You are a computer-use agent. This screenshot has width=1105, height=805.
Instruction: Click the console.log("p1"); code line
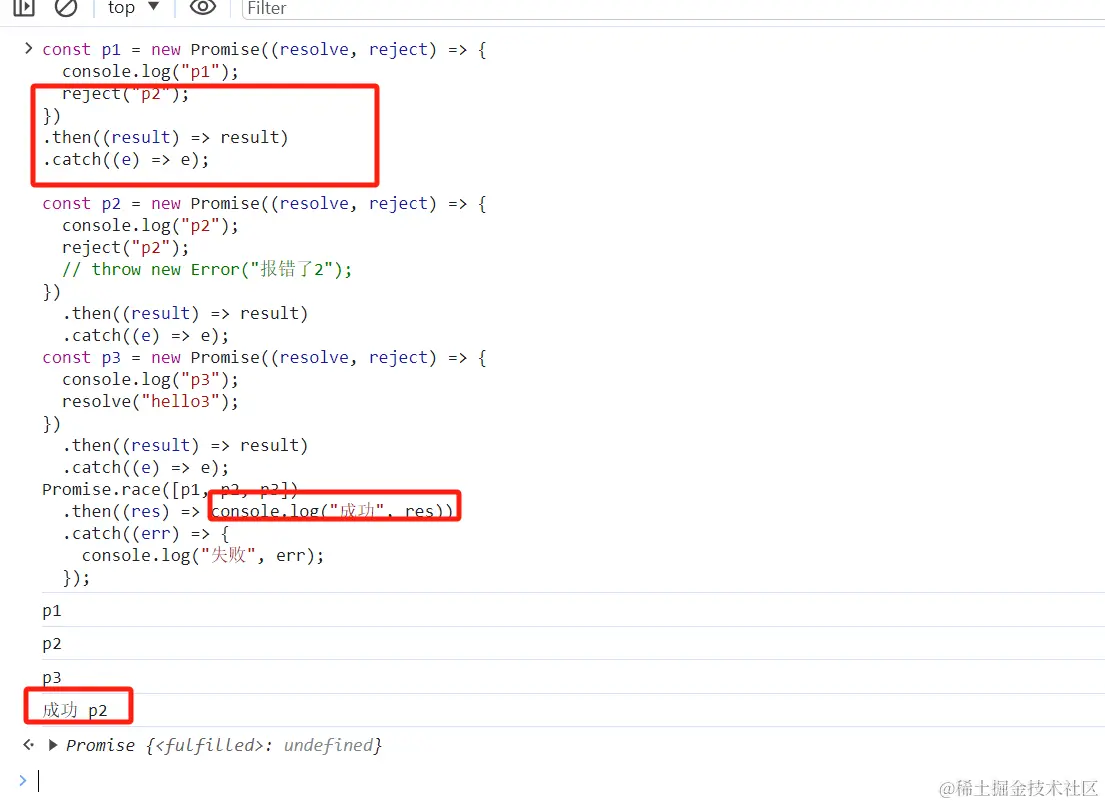[150, 71]
